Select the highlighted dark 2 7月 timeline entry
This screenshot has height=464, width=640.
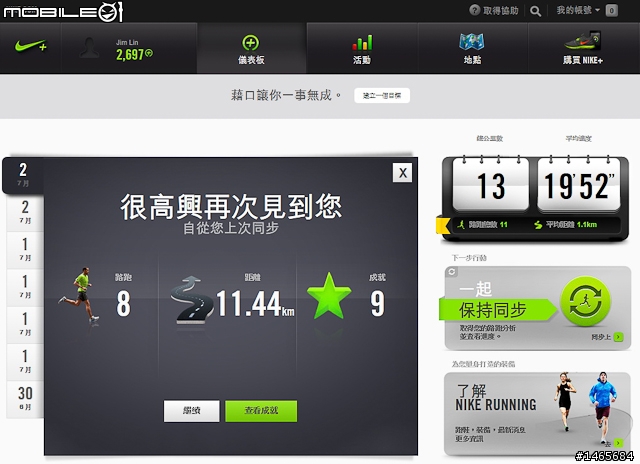(x=23, y=175)
